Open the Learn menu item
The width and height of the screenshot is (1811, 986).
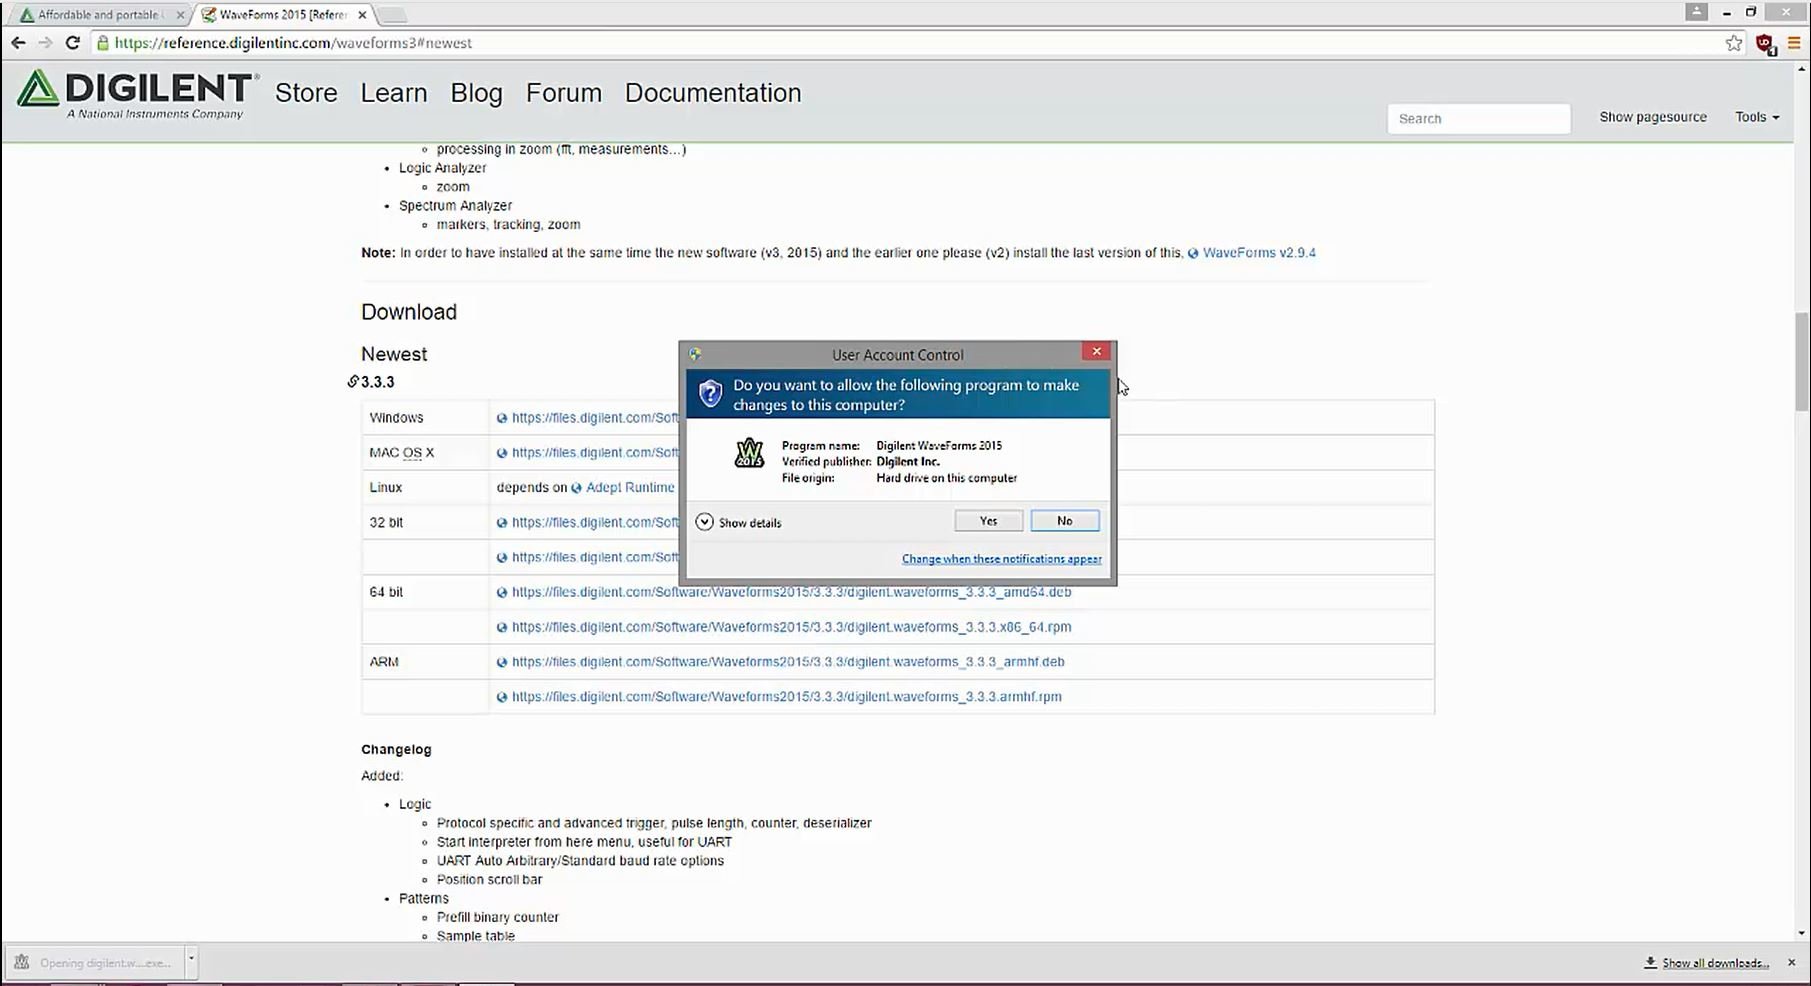(394, 93)
